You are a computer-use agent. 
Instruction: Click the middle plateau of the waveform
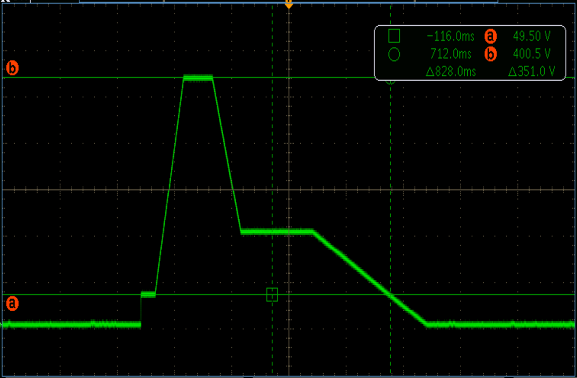coord(277,232)
